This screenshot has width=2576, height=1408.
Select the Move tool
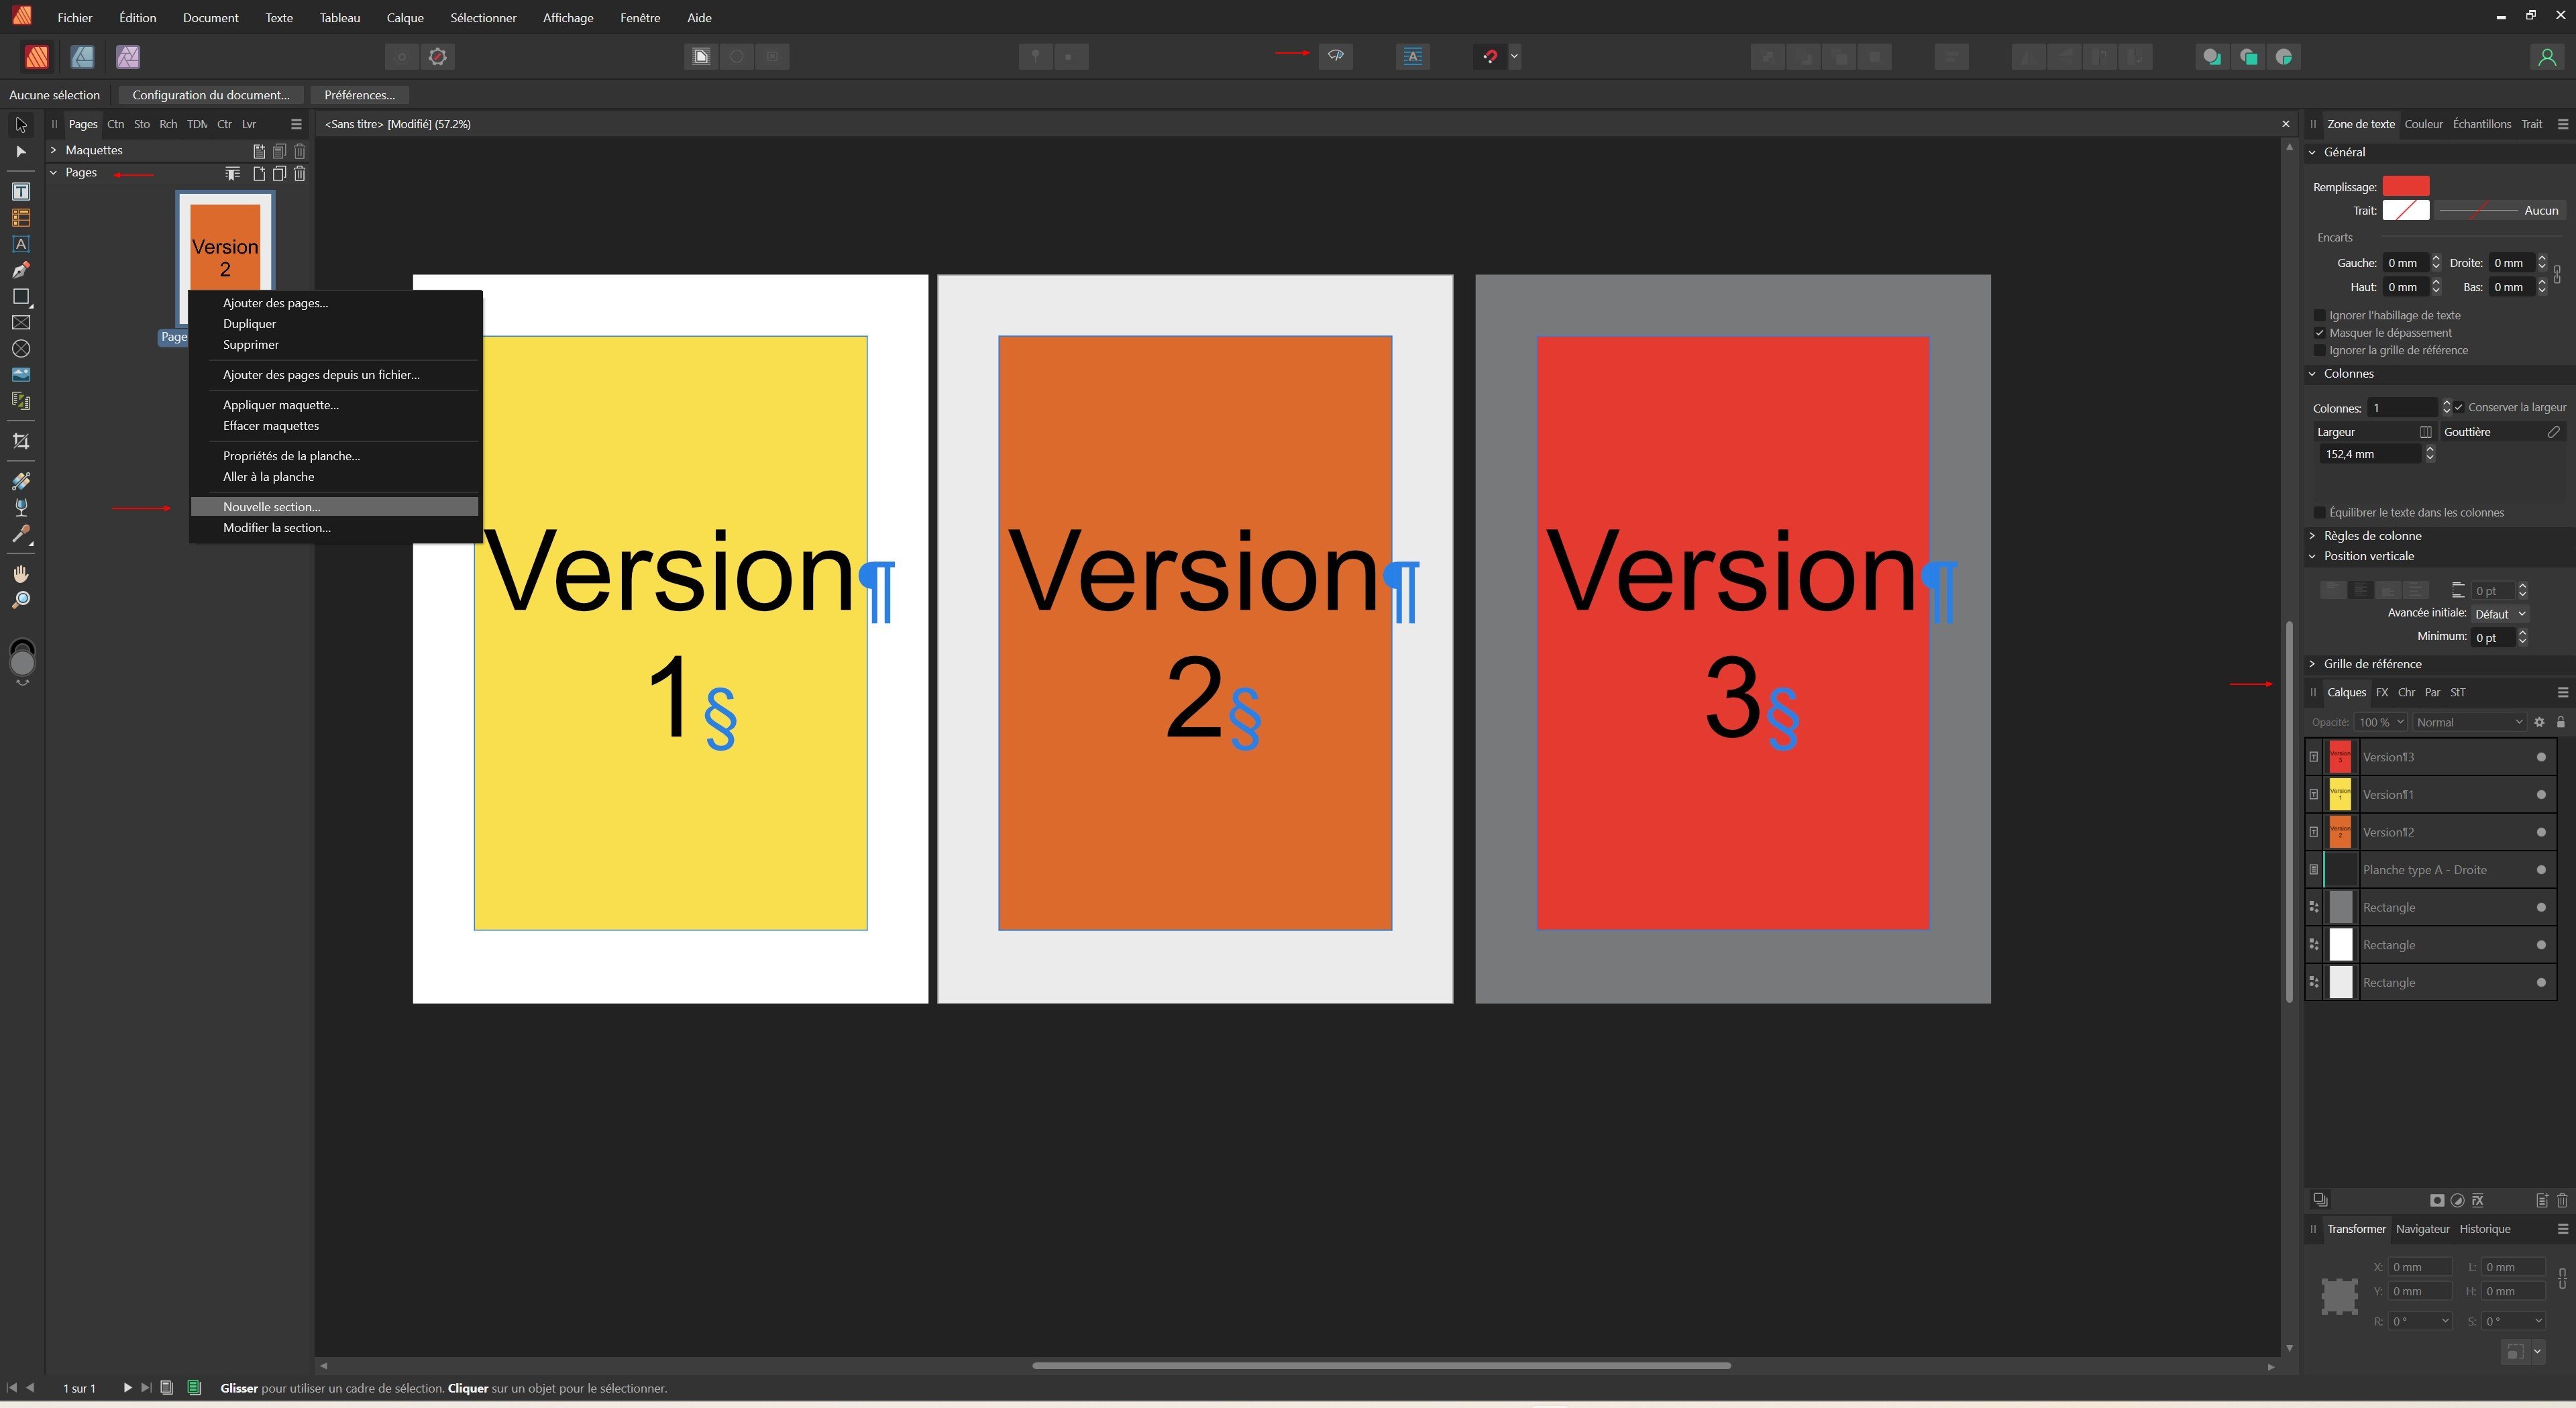(x=21, y=125)
